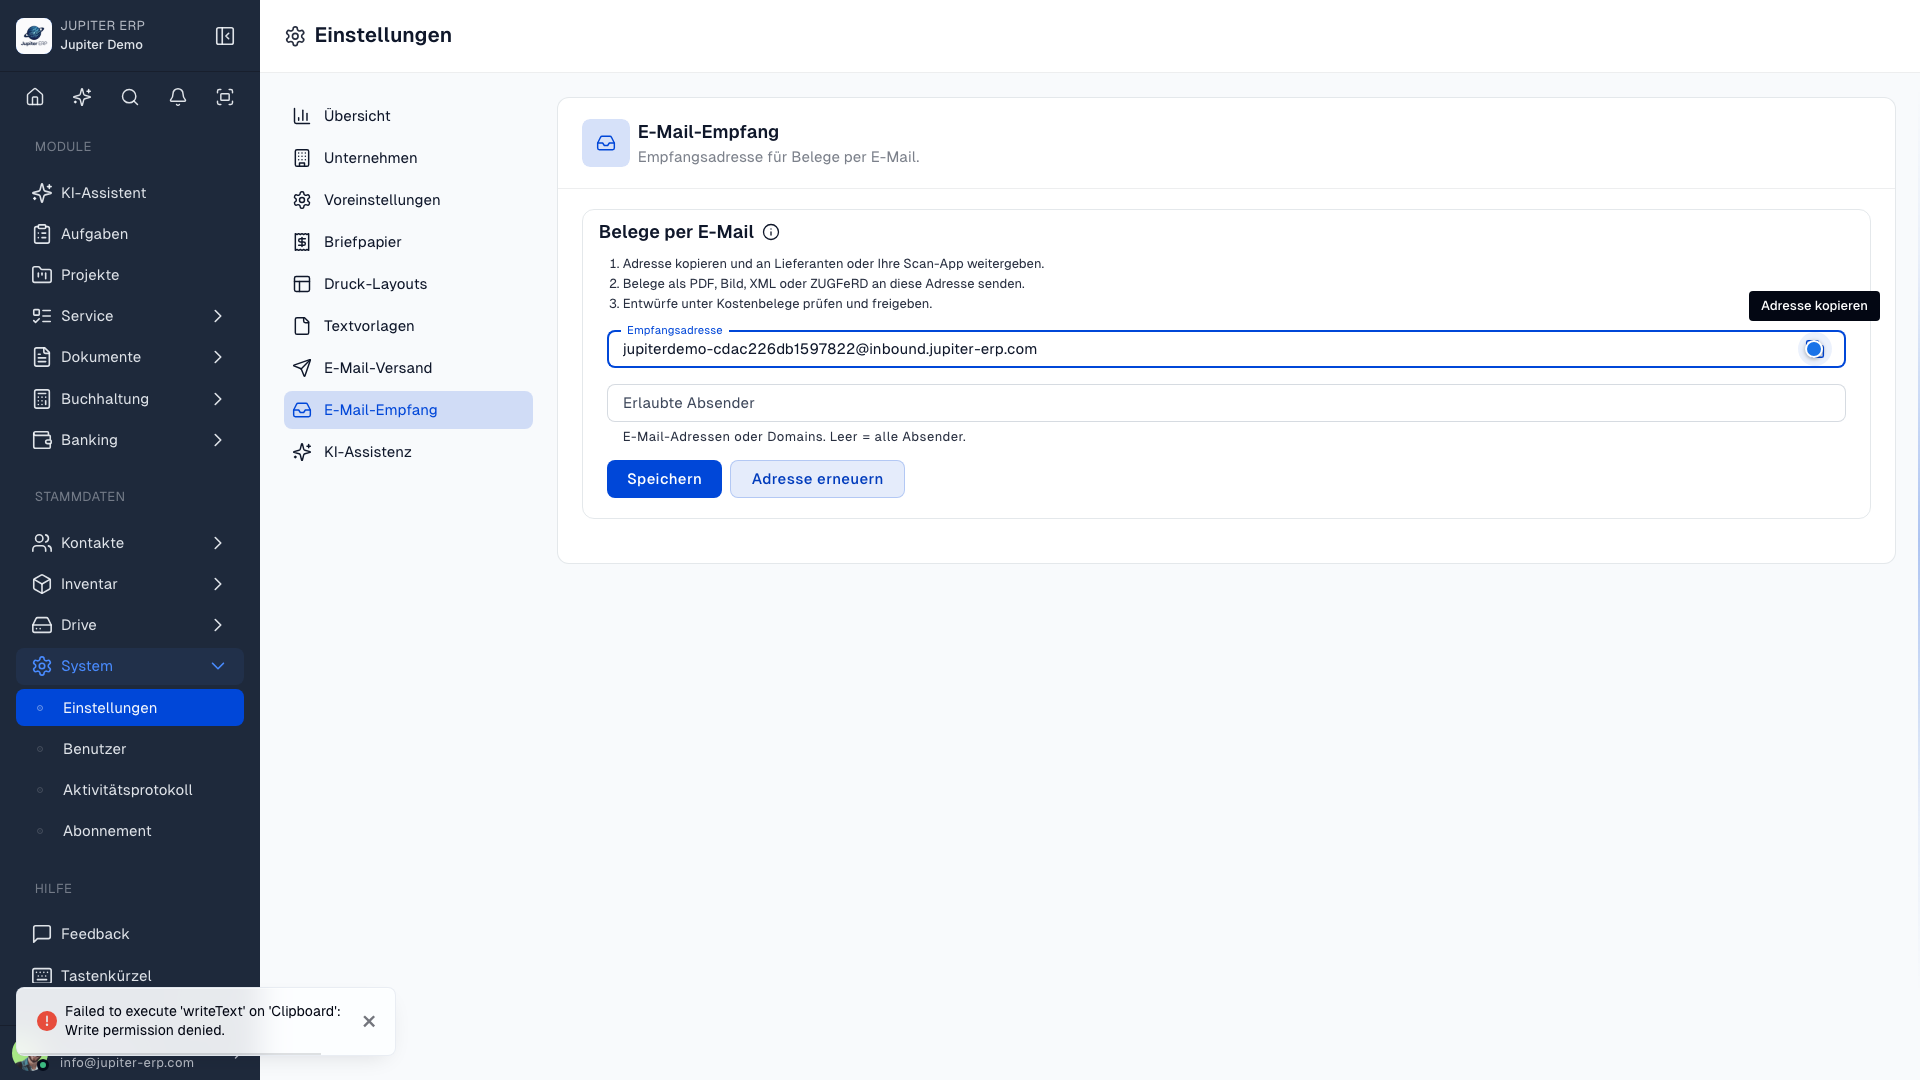This screenshot has height=1080, width=1920.
Task: Select Einstellungen in System submenu
Action: 130,708
